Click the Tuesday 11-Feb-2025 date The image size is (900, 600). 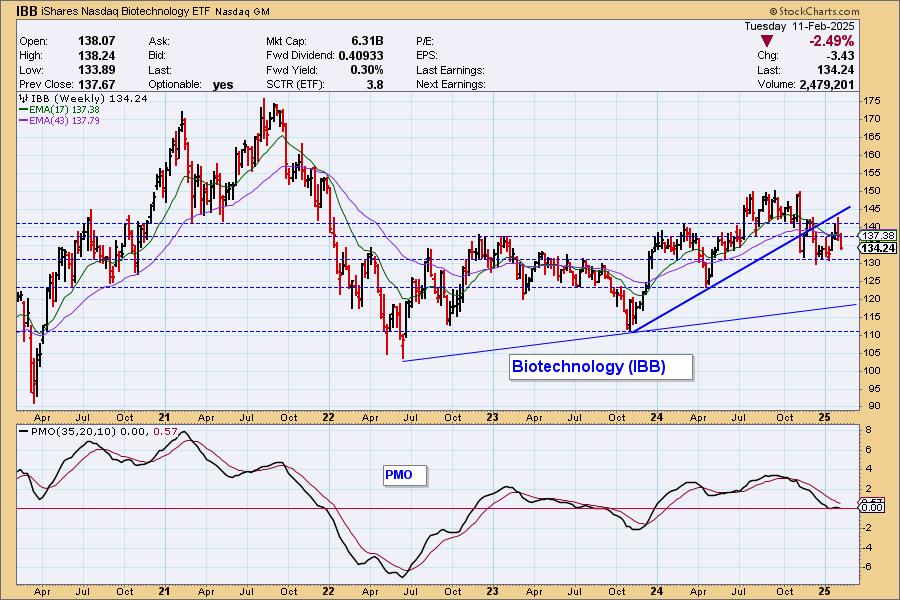coord(799,26)
